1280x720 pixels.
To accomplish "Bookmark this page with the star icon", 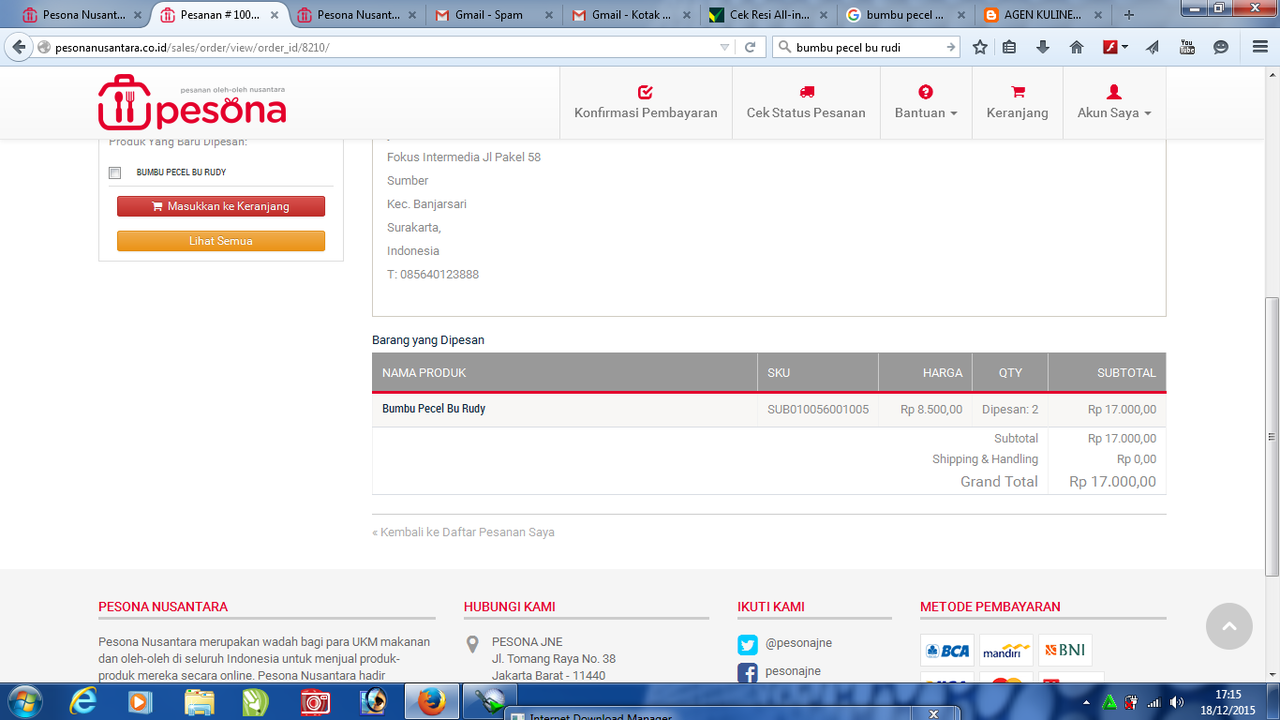I will (x=980, y=47).
